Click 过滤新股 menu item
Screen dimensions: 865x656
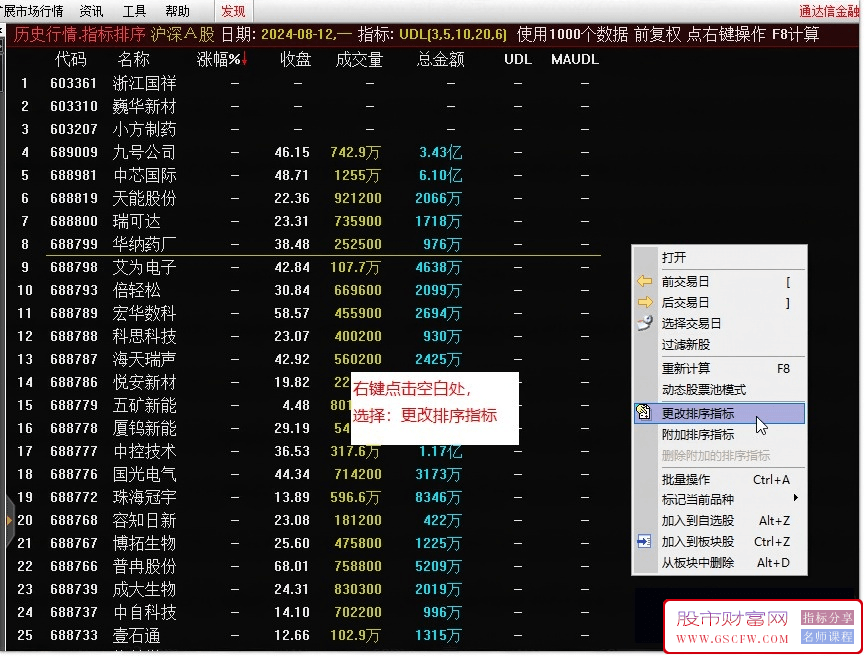coord(719,345)
